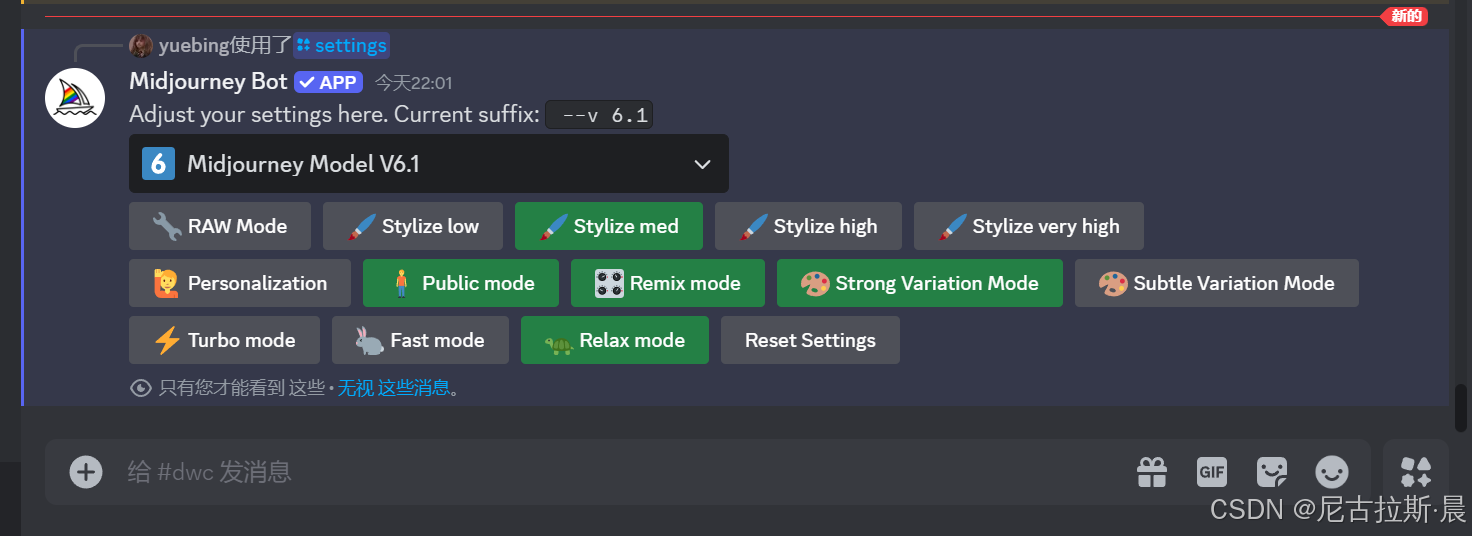
Task: Click the red new-messages badge
Action: click(x=1403, y=16)
